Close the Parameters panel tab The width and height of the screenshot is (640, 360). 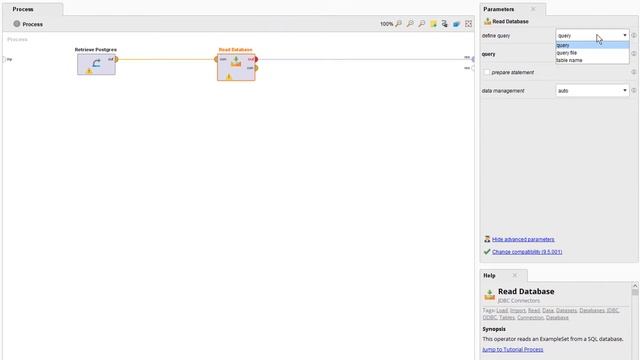coord(533,9)
